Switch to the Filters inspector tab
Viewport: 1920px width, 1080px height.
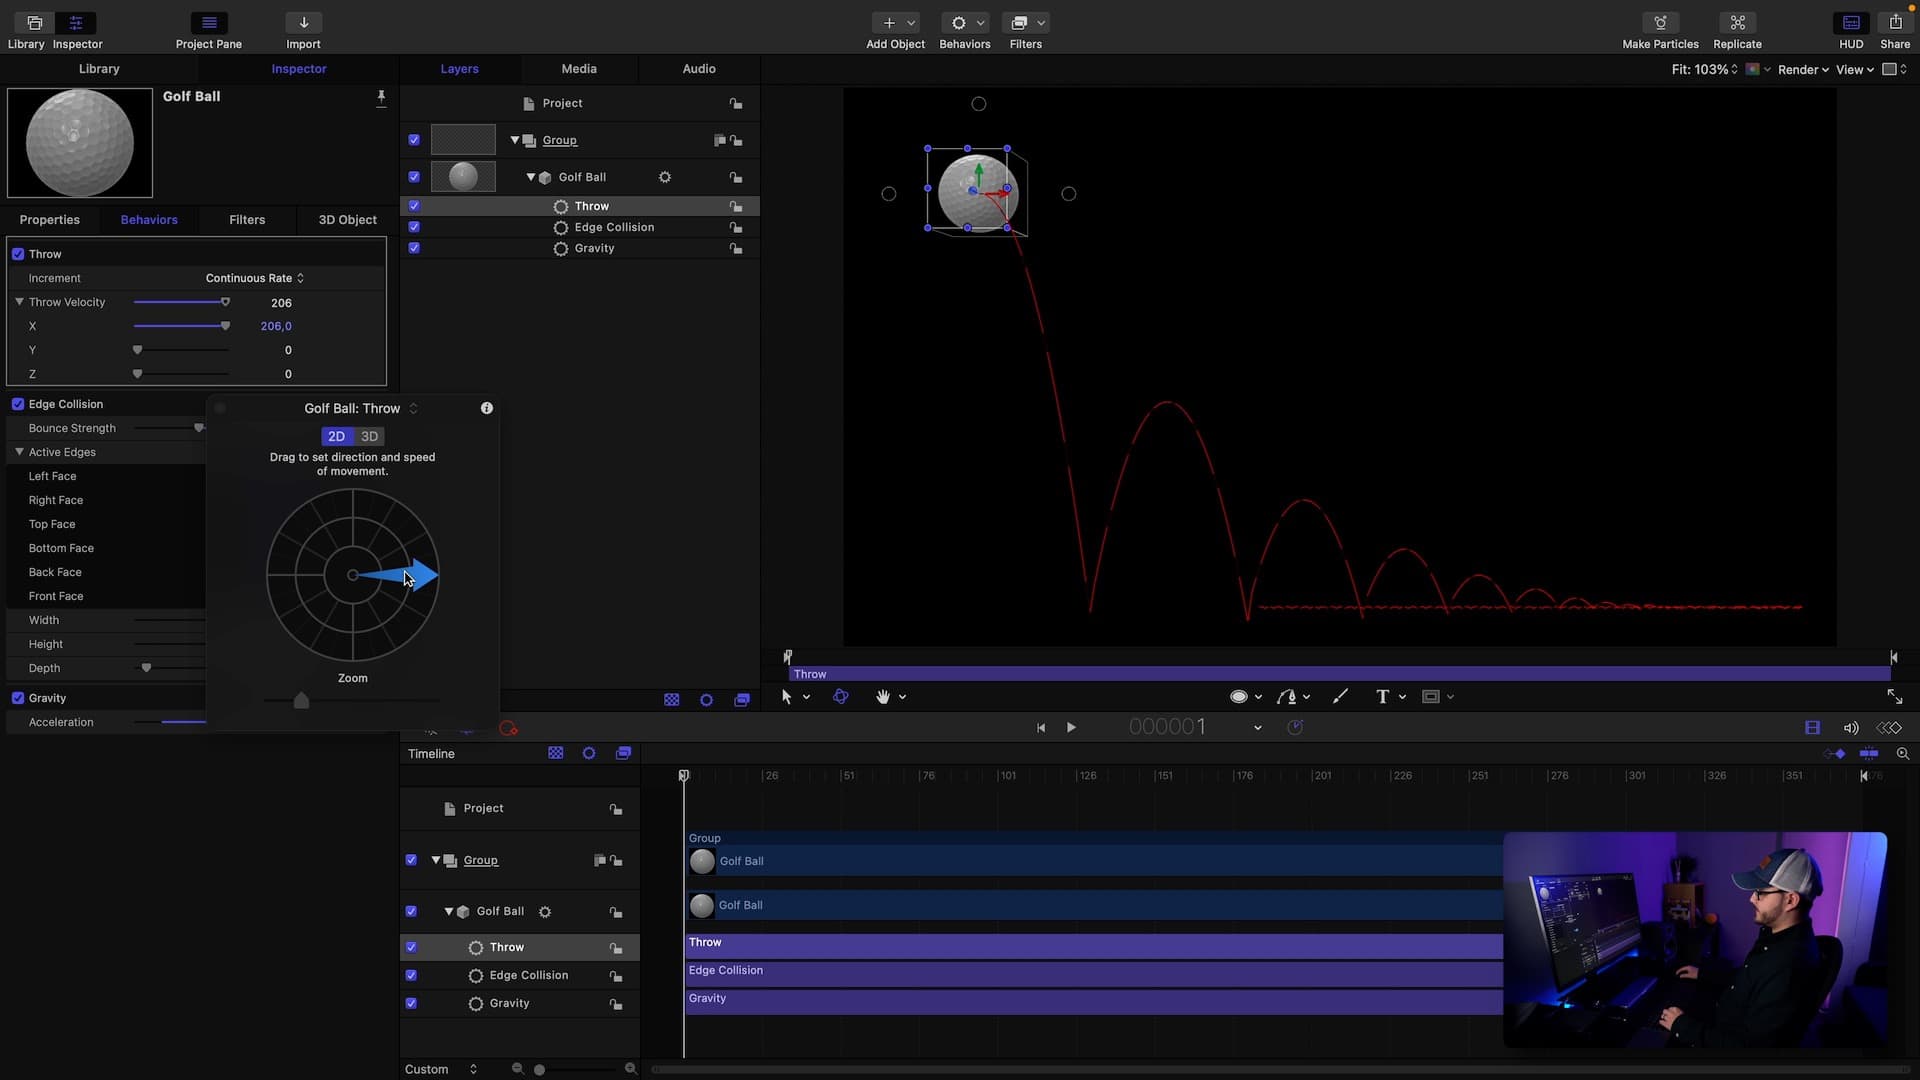(x=247, y=220)
